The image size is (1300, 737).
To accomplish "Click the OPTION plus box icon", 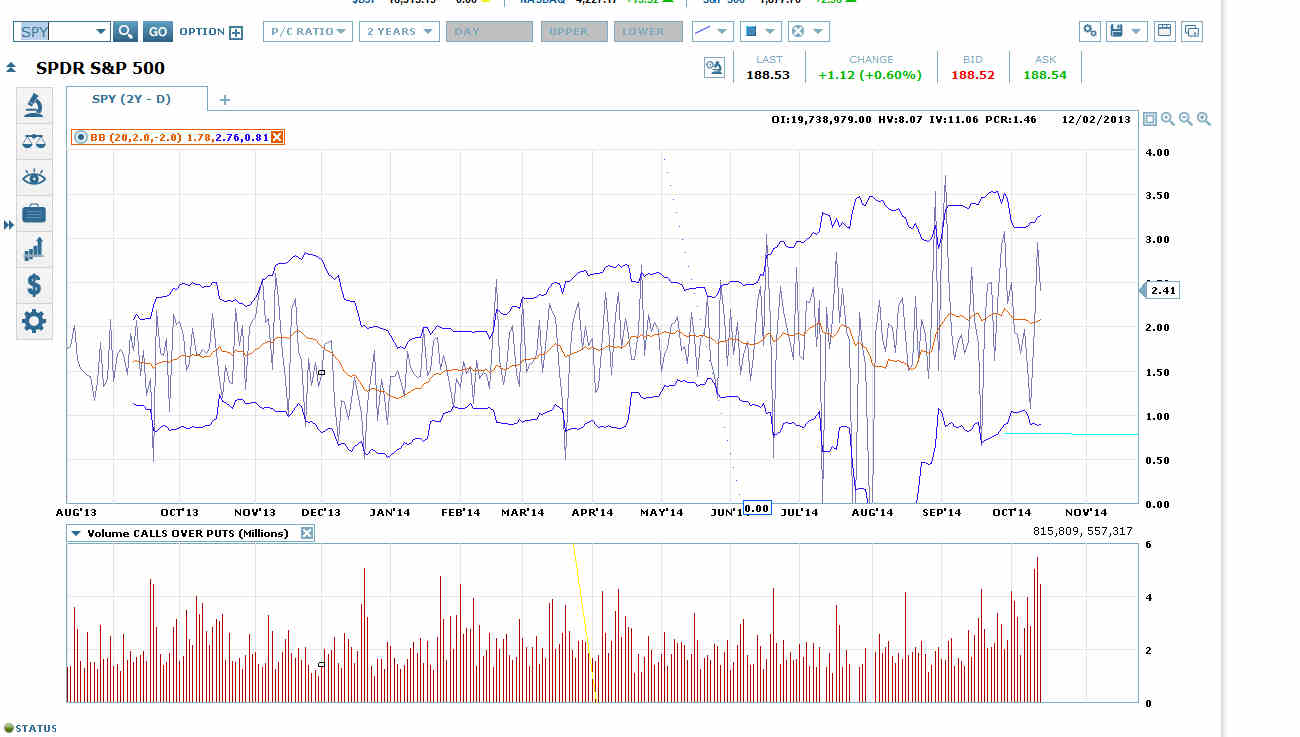I will 236,32.
